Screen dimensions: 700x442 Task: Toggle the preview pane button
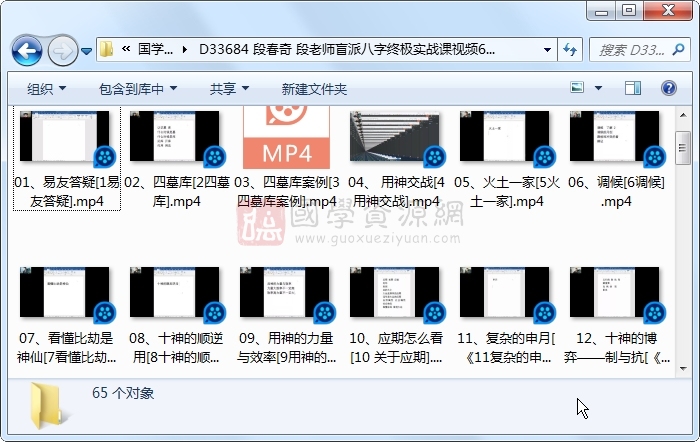point(633,88)
